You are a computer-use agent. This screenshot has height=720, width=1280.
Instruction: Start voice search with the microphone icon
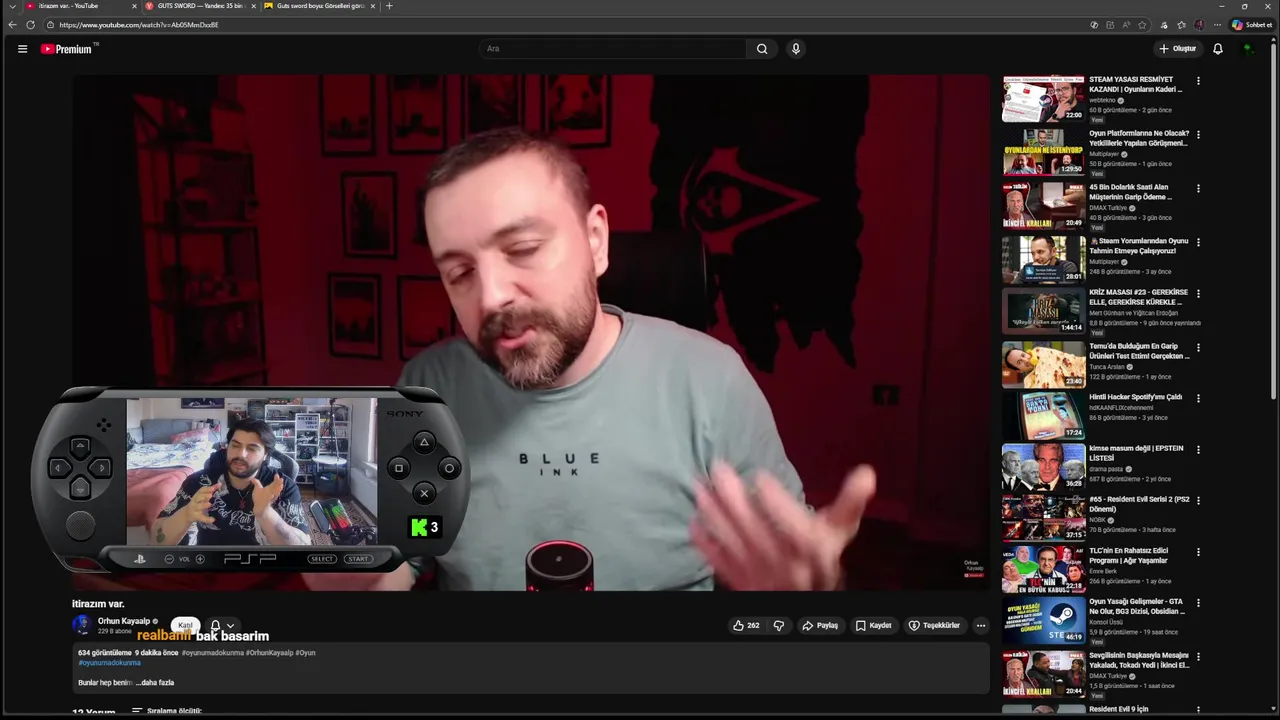[x=796, y=48]
